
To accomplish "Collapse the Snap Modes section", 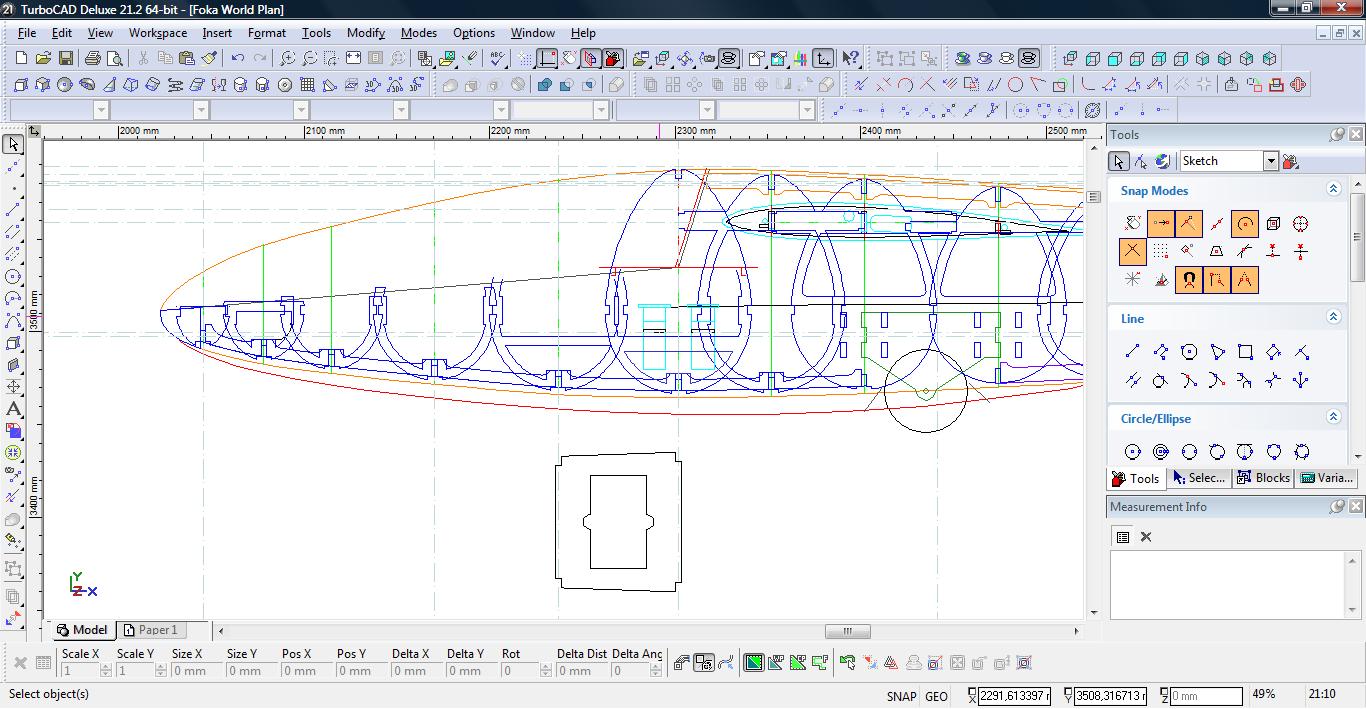I will [1333, 189].
